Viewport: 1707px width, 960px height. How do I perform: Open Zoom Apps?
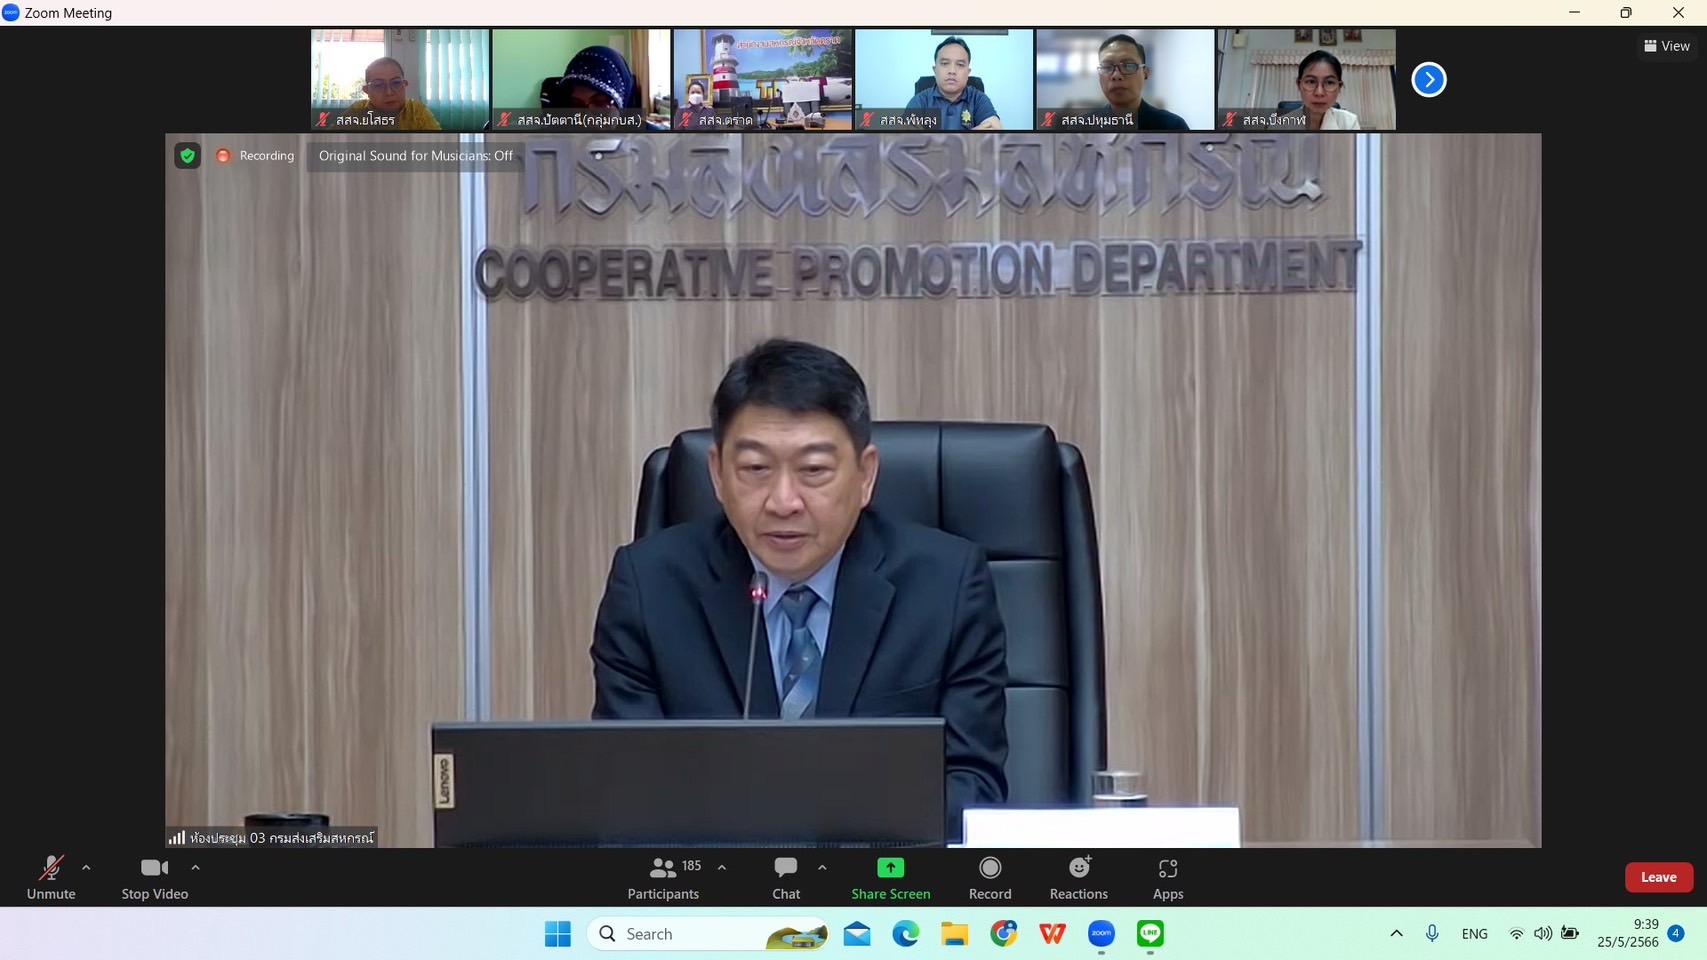pos(1168,878)
